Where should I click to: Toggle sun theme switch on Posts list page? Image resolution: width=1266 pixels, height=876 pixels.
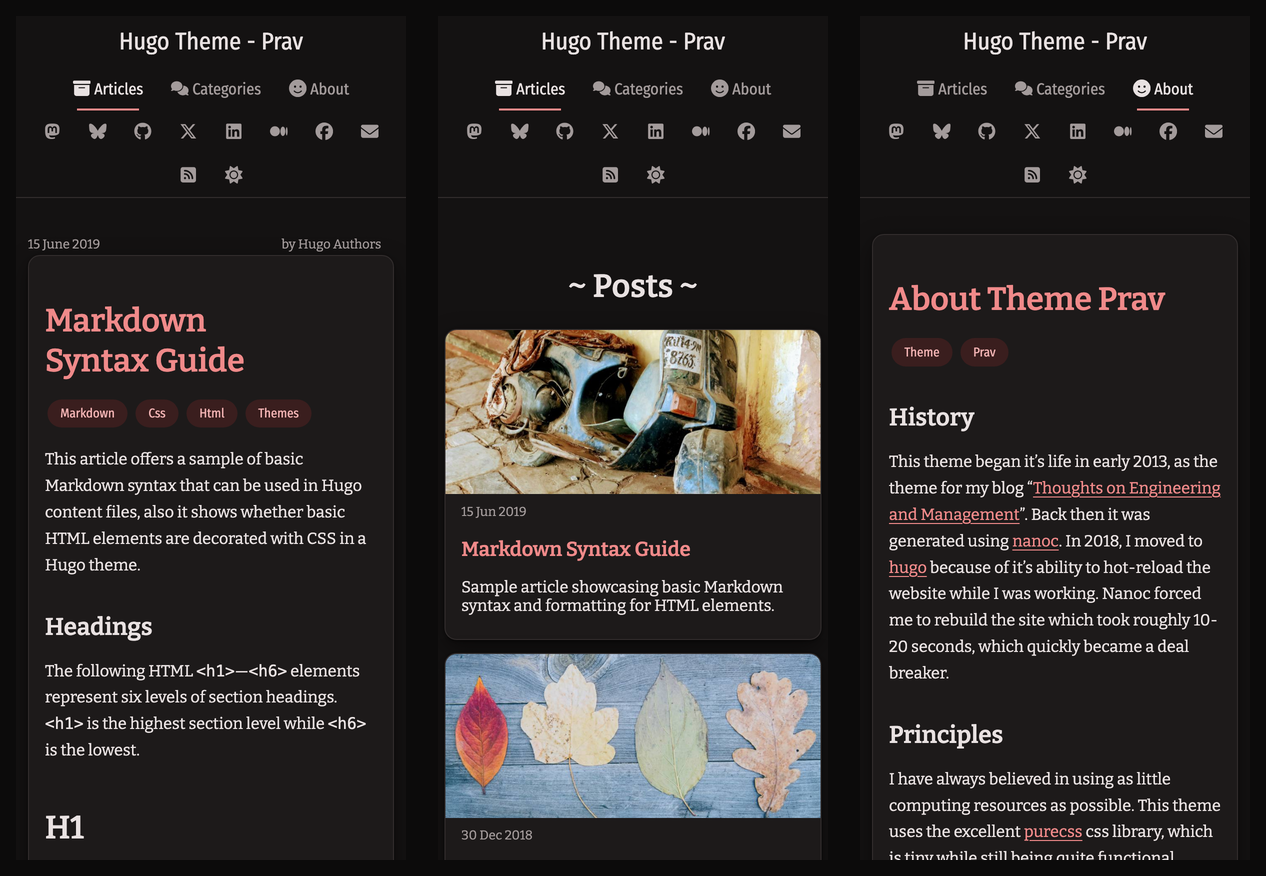tap(656, 175)
